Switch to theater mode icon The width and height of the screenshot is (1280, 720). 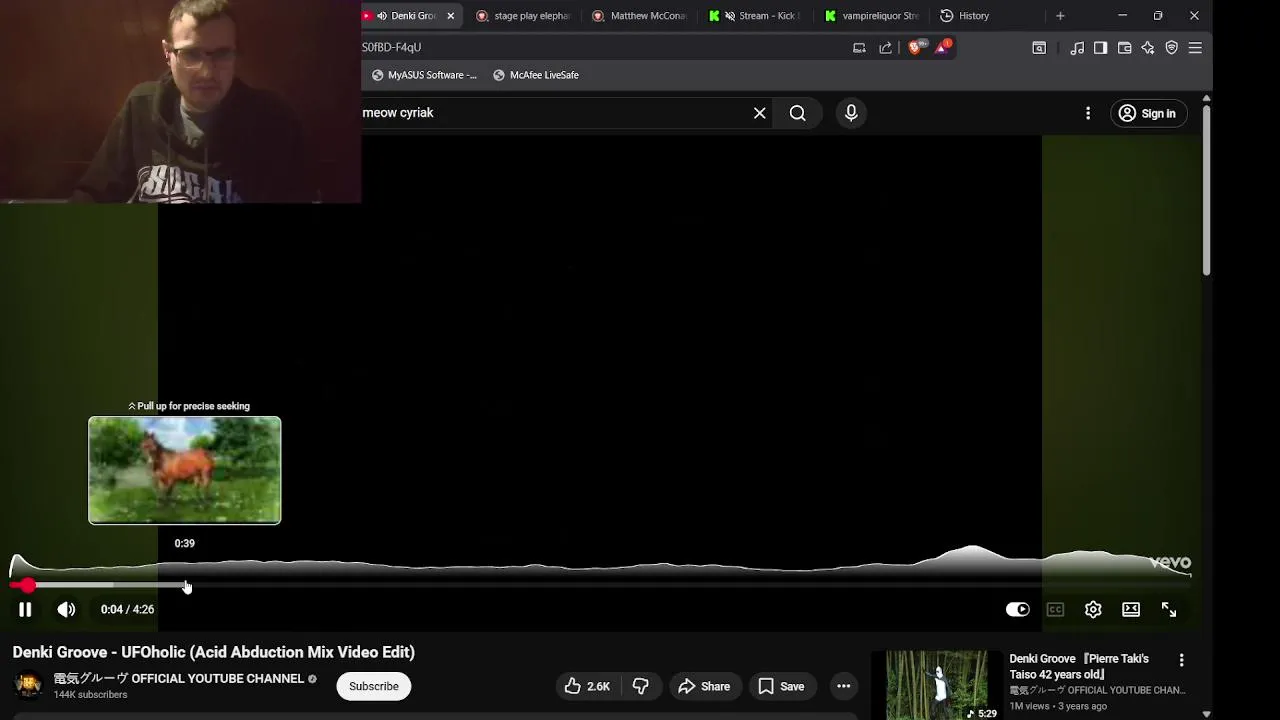1131,609
